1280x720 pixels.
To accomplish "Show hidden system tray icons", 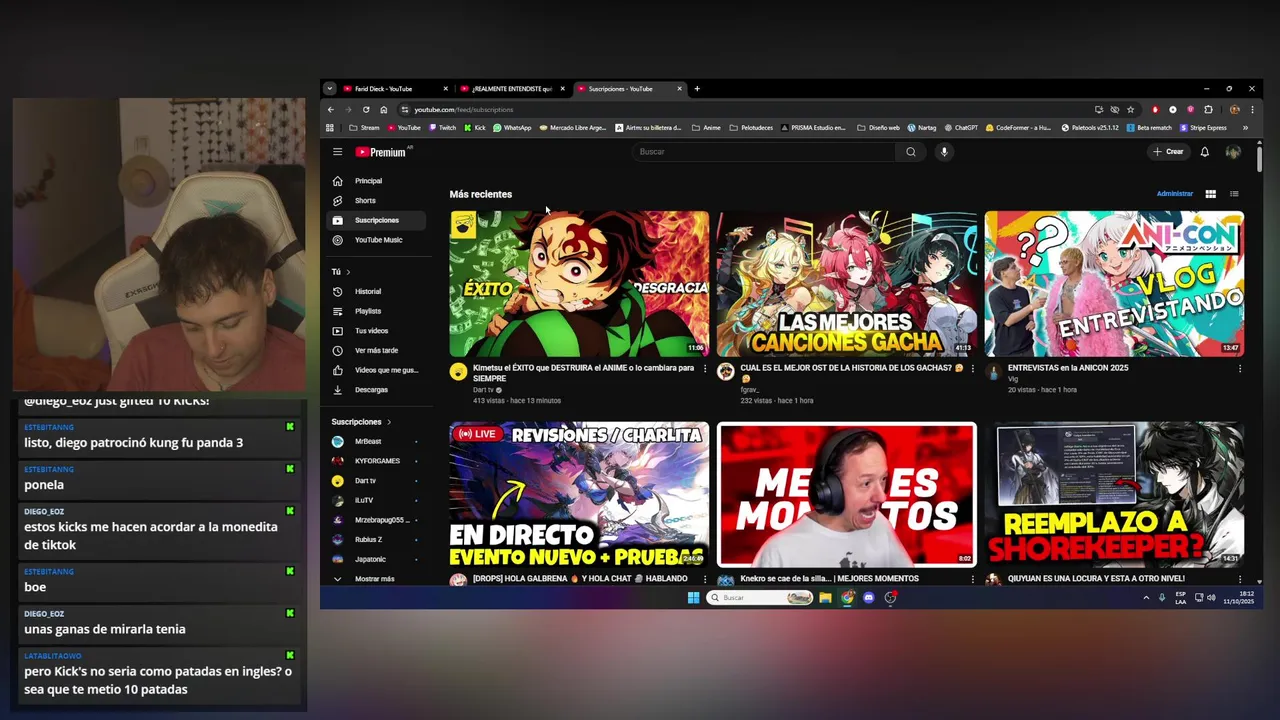I will [x=1146, y=598].
